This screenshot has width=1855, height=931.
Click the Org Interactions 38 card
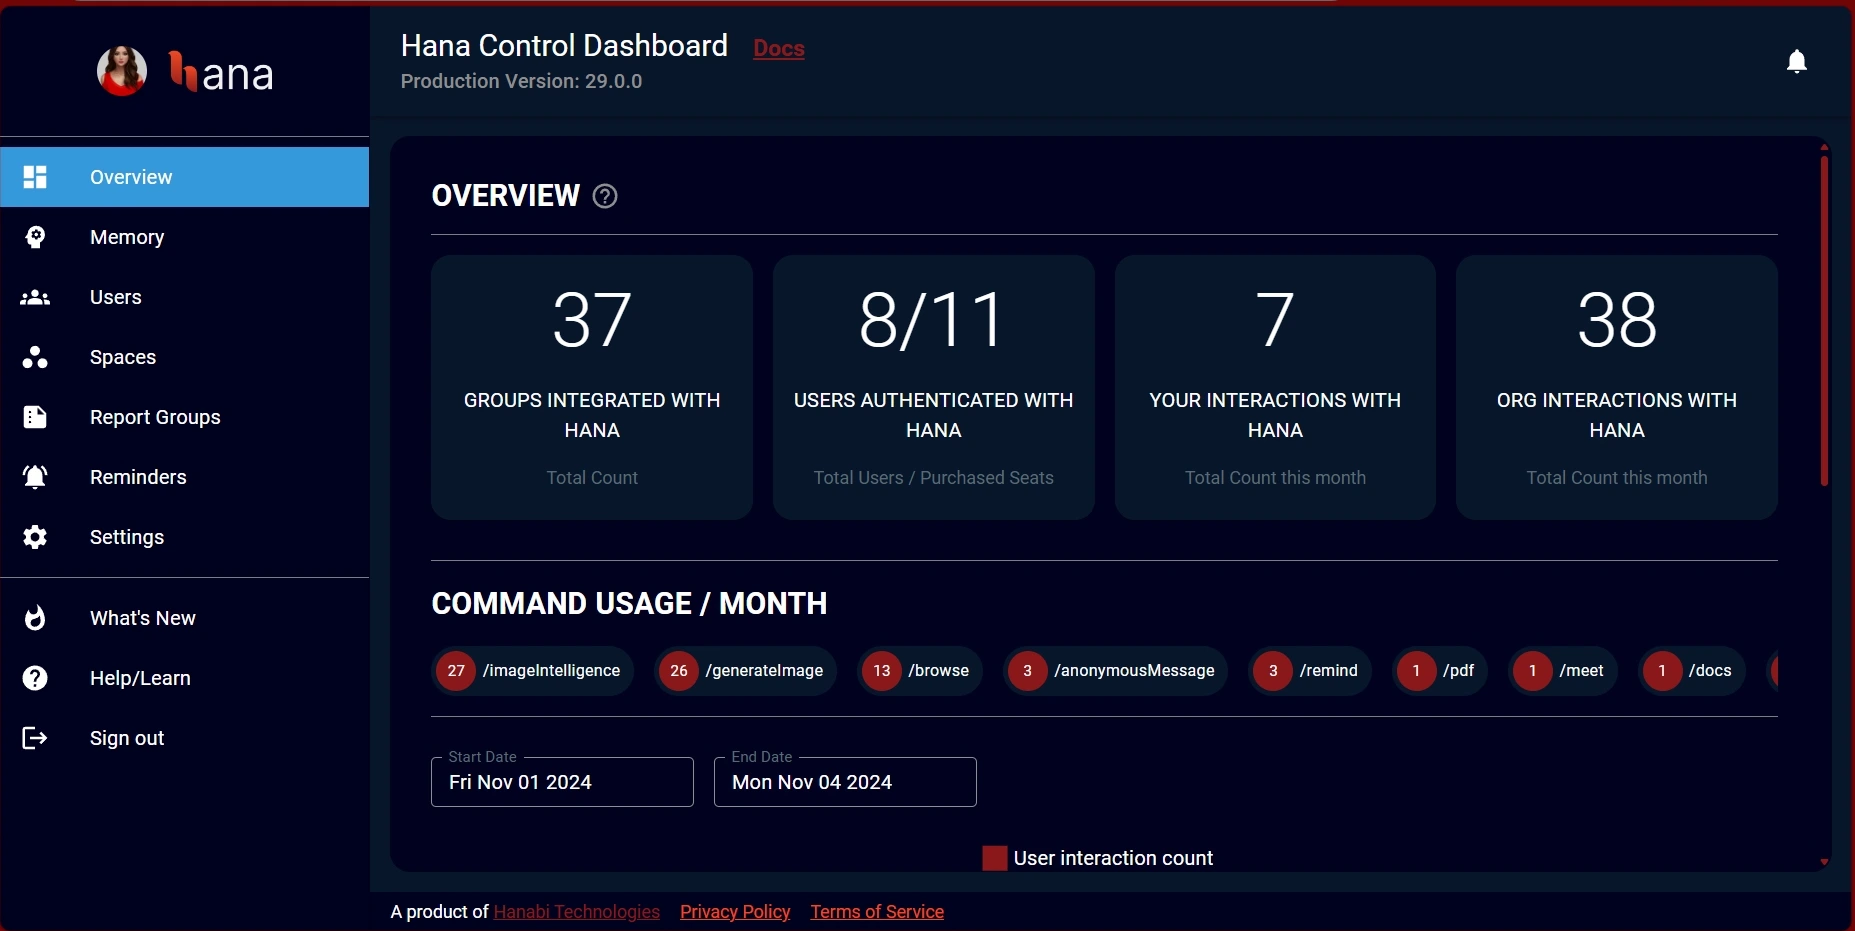tap(1617, 387)
